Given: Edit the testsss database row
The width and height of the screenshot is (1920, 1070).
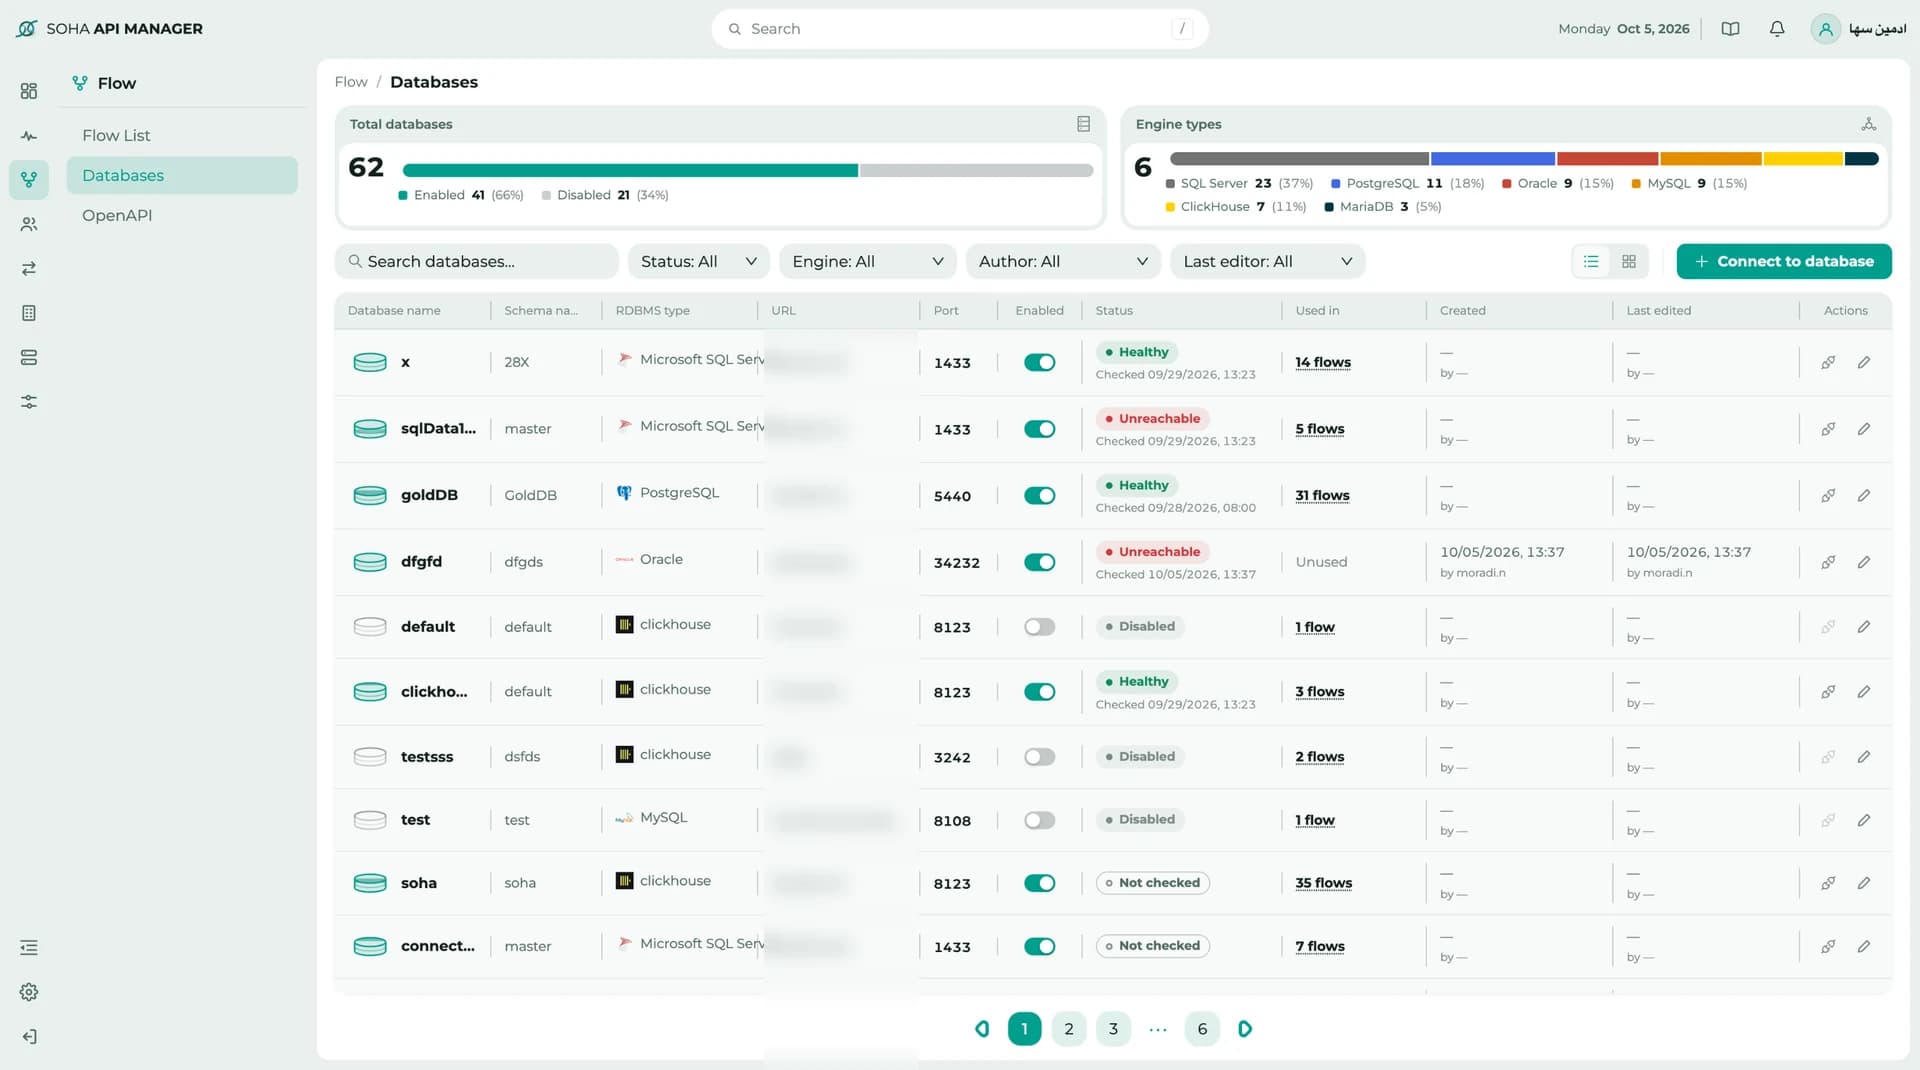Looking at the screenshot, I should coord(1864,757).
